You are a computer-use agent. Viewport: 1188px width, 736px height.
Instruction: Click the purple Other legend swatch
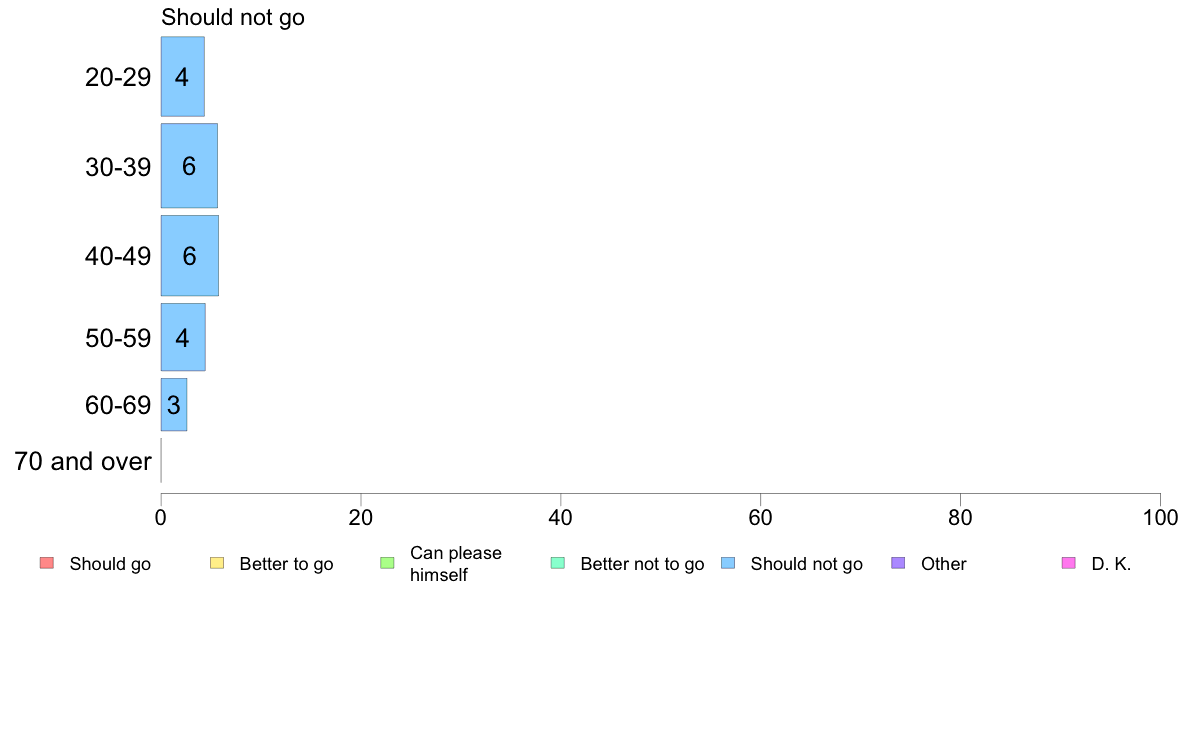898,563
